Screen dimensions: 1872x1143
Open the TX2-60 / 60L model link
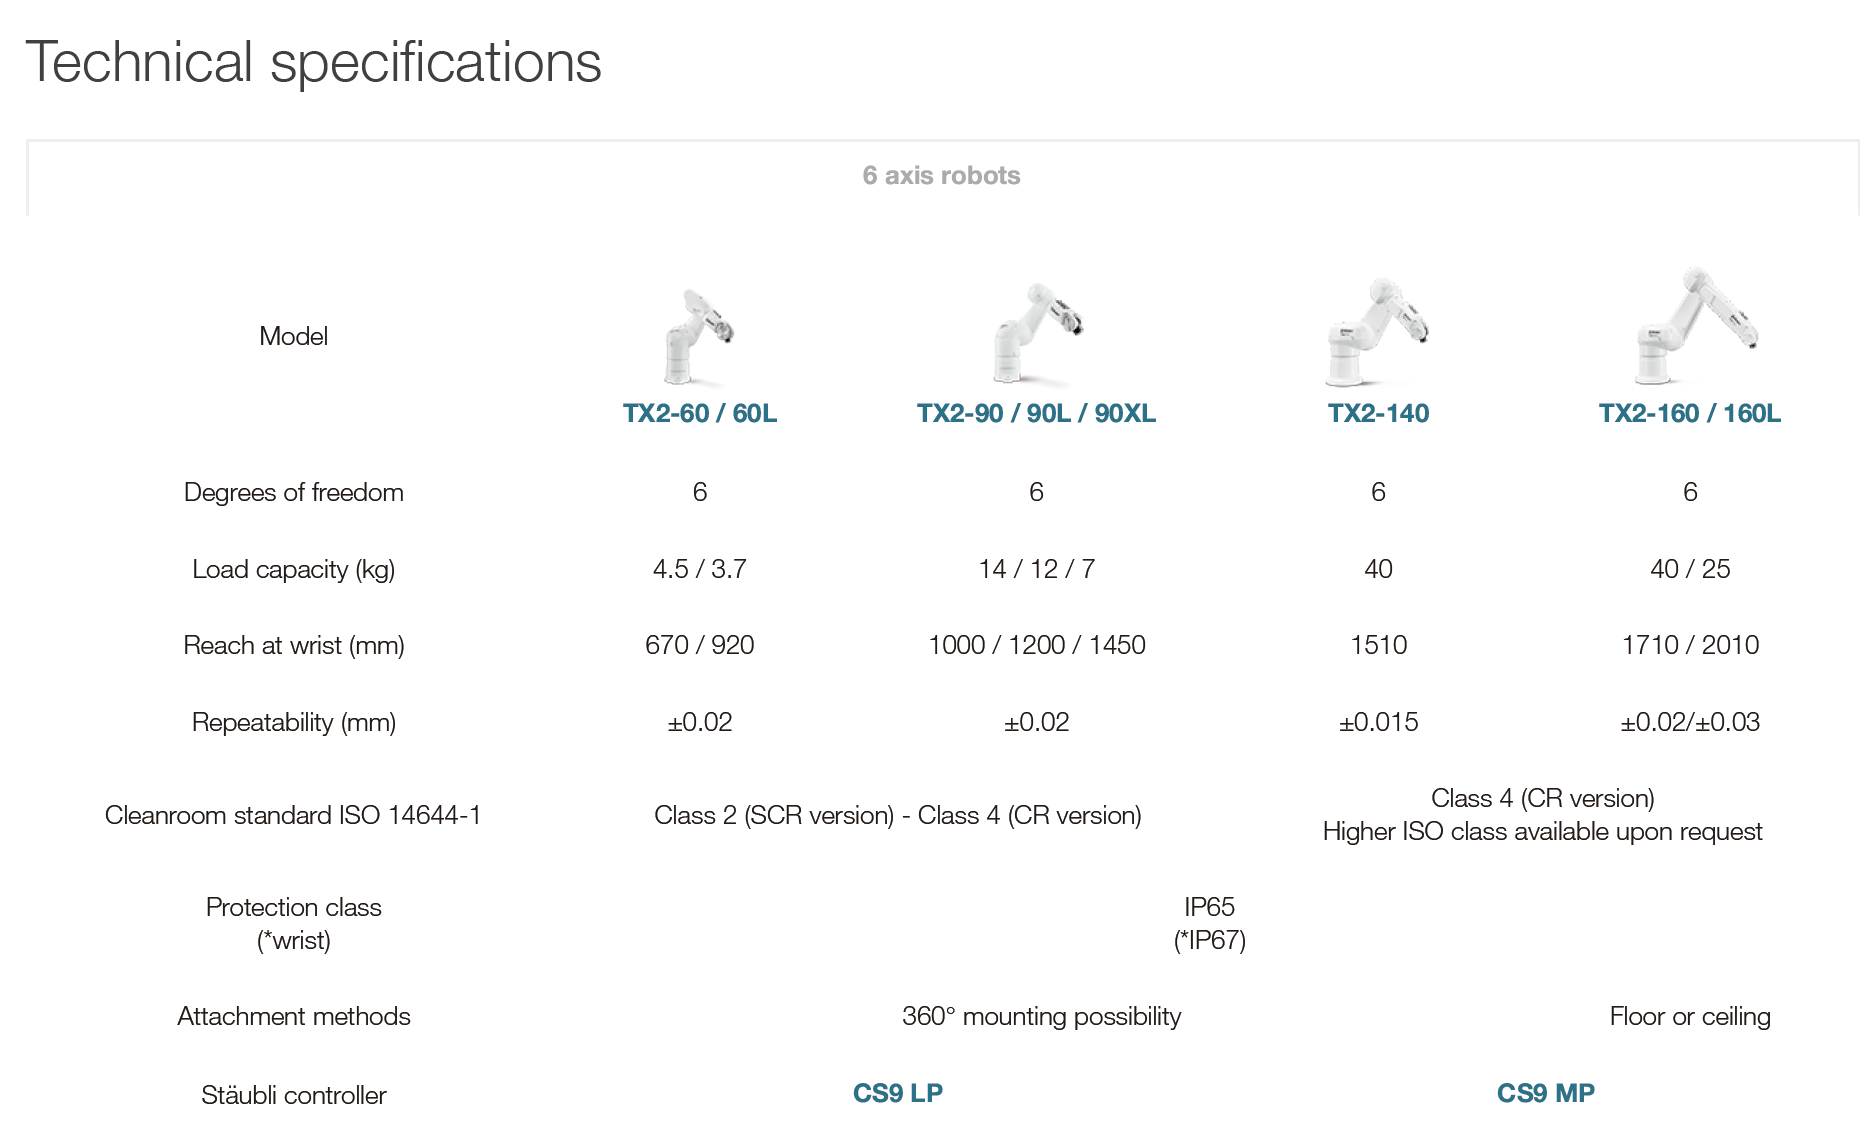(x=699, y=413)
